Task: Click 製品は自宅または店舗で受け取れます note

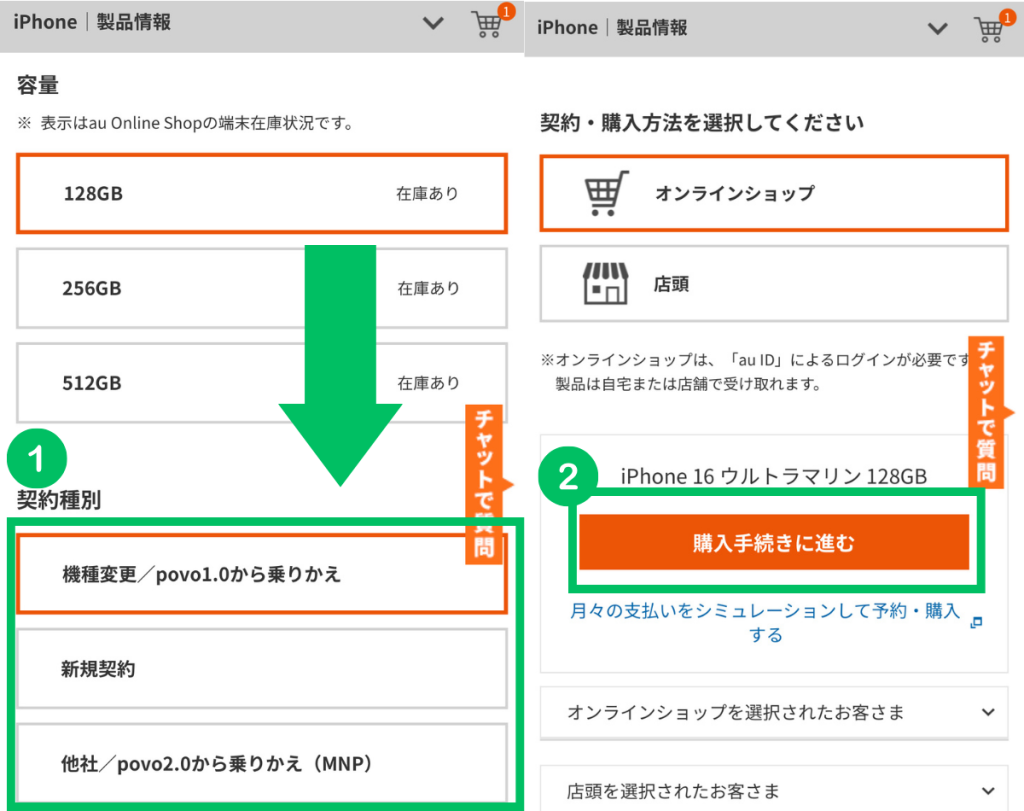Action: pyautogui.click(x=688, y=384)
